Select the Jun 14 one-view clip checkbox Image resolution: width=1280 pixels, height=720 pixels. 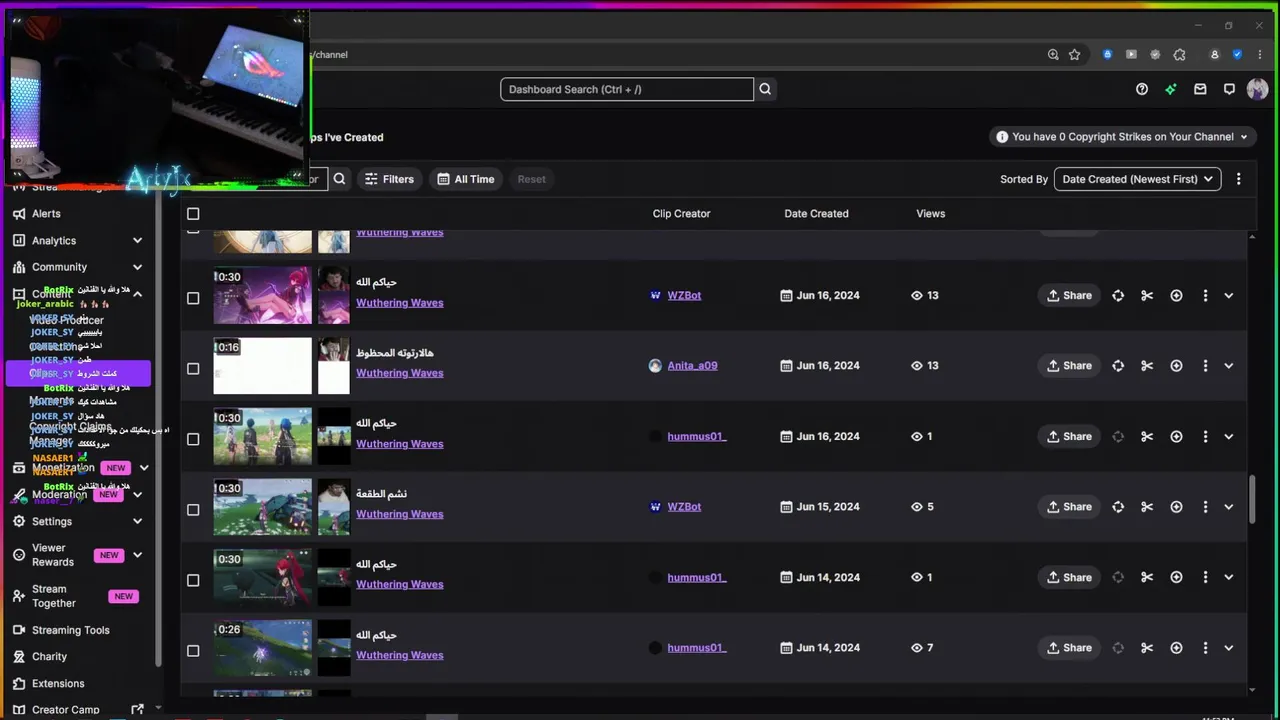click(193, 580)
